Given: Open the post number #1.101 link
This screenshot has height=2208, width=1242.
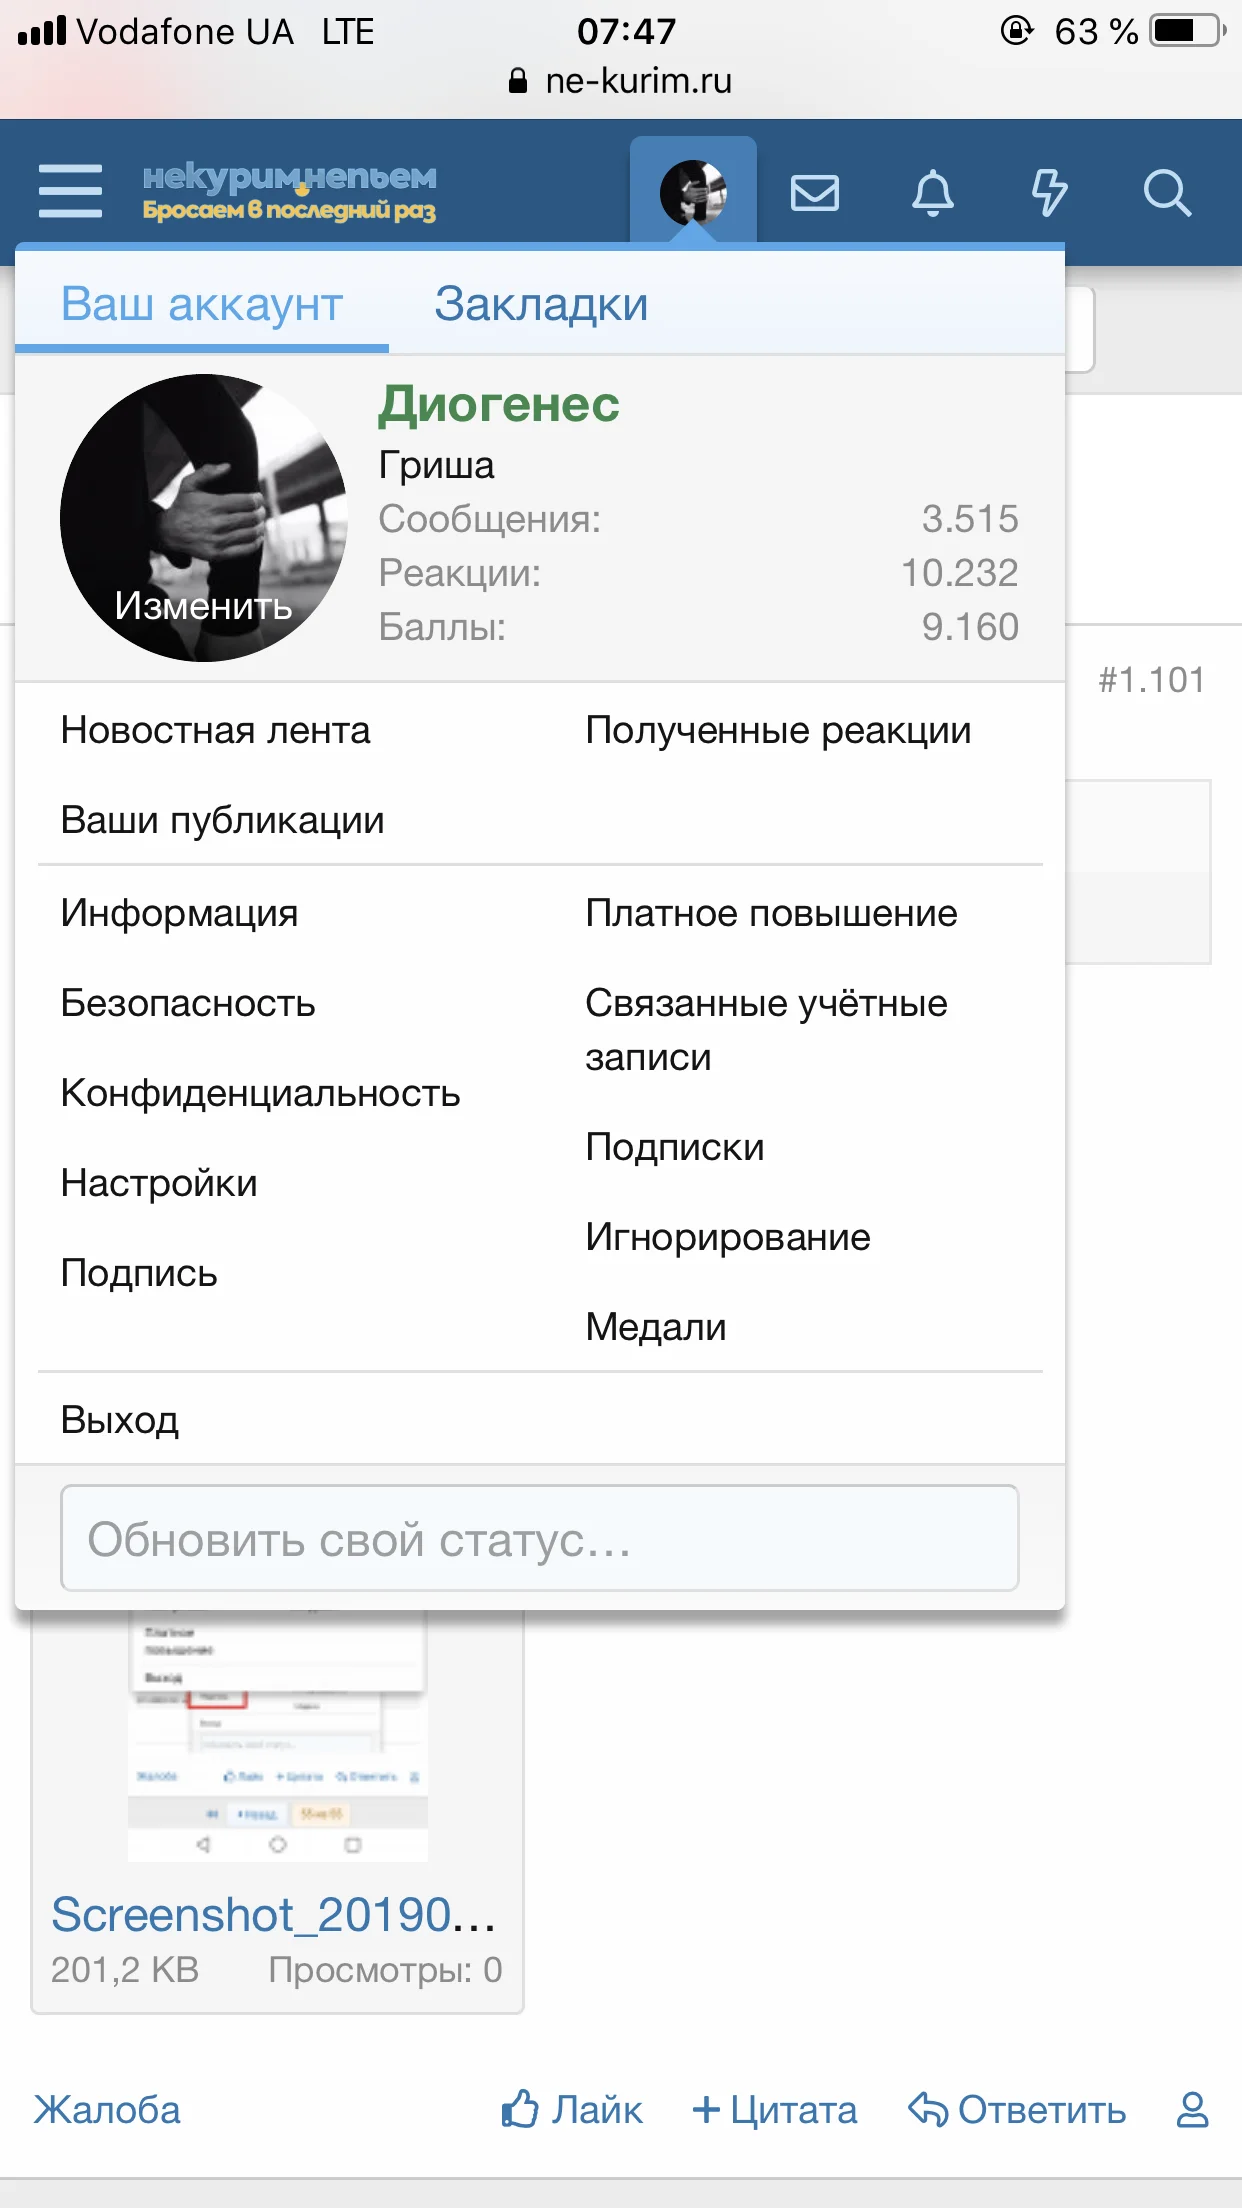Looking at the screenshot, I should (1151, 681).
